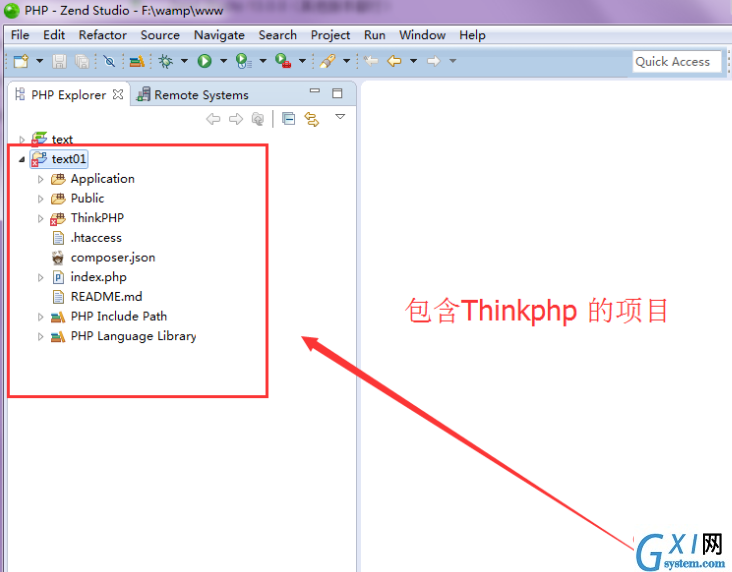
Task: Click the Last Edit Location icon
Action: click(x=371, y=61)
